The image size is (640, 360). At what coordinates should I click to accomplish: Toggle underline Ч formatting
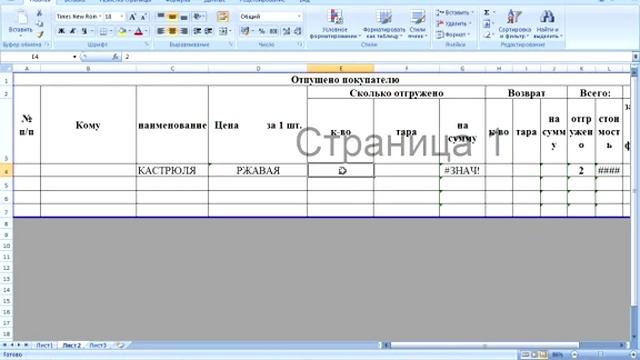click(84, 31)
